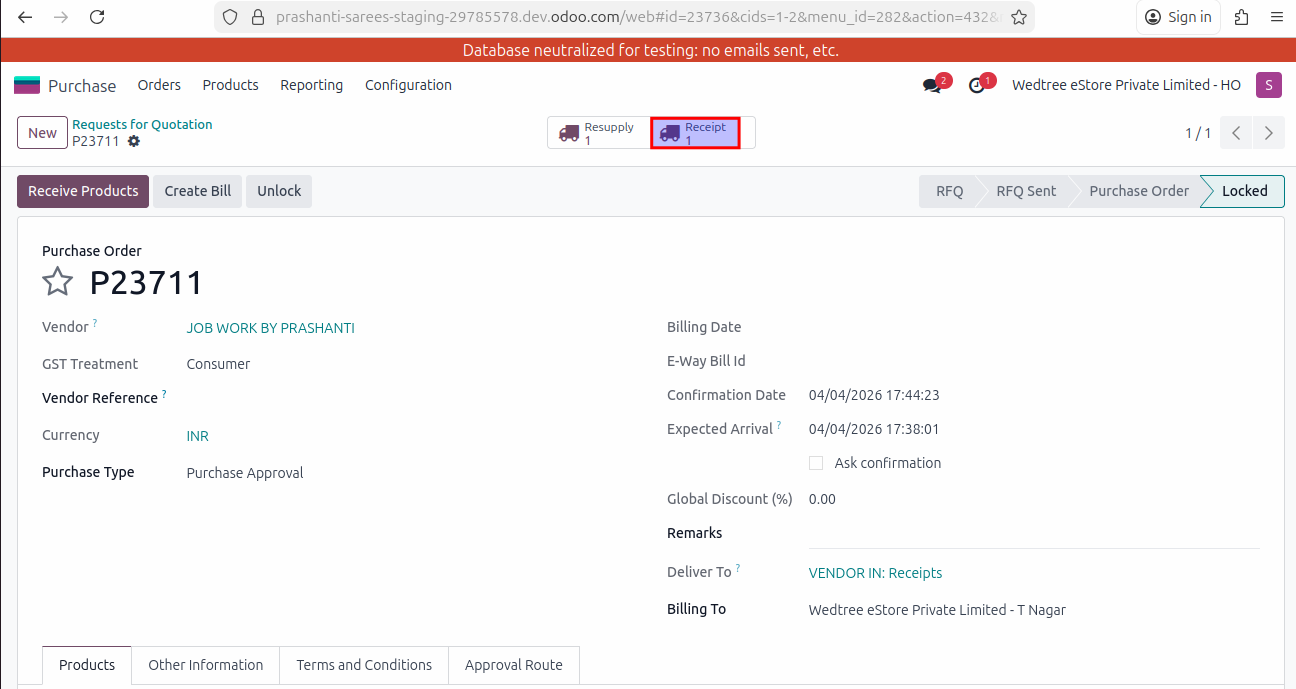Click the Deliver To help question mark
This screenshot has height=689, width=1296.
pyautogui.click(x=738, y=568)
